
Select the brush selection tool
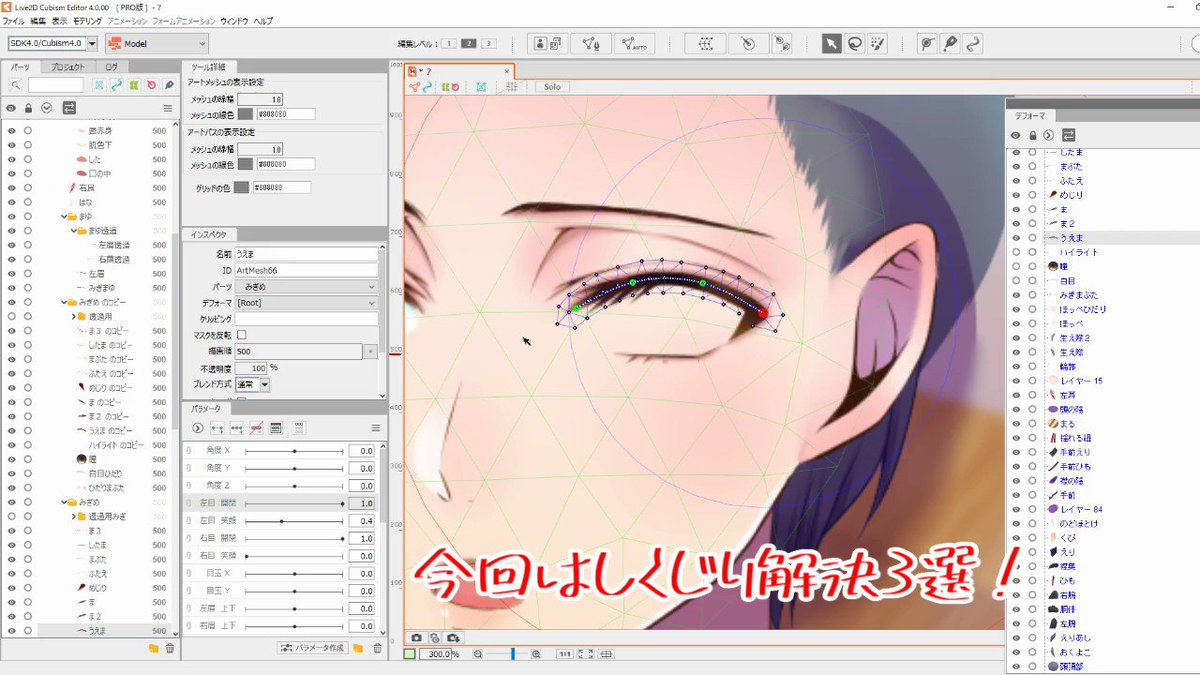(x=879, y=44)
